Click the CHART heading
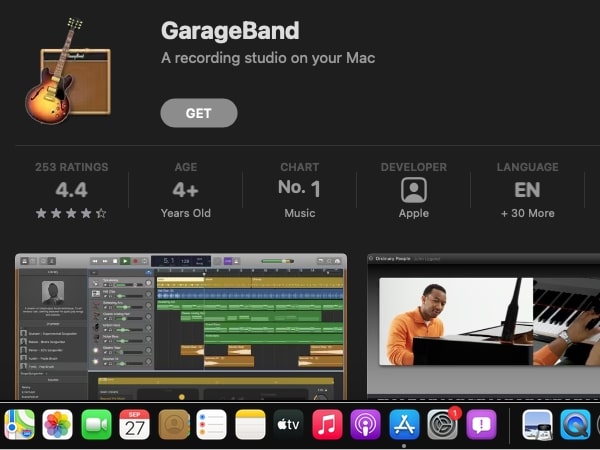600x450 pixels. [x=300, y=167]
